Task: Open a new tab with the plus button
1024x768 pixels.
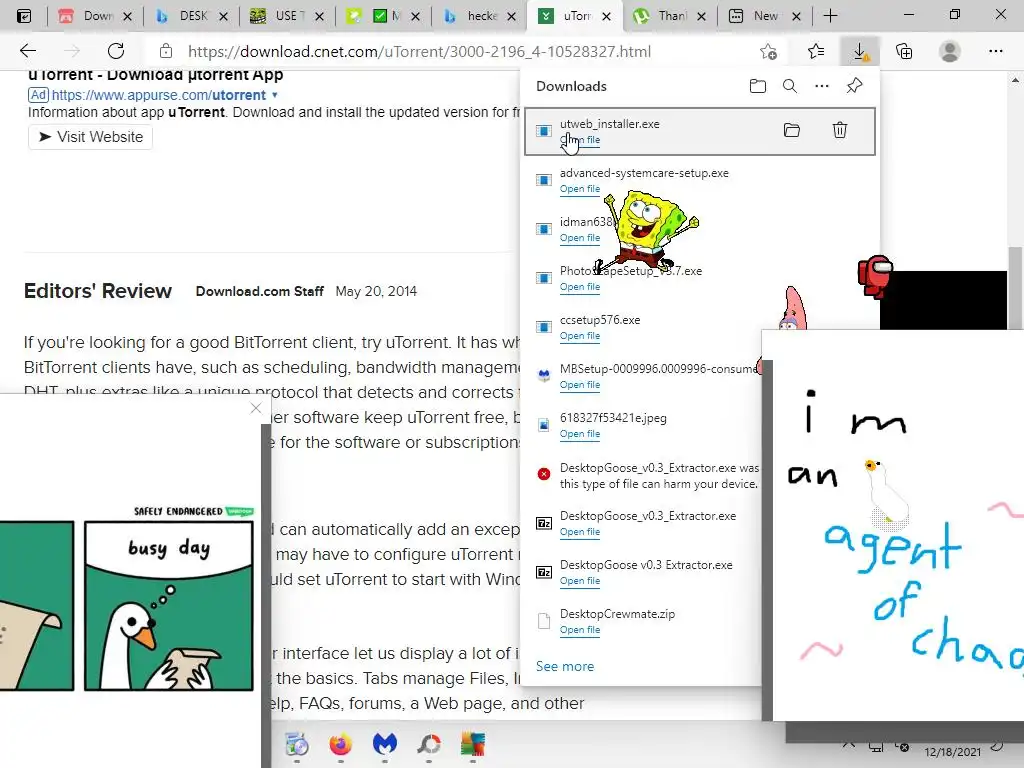Action: [x=830, y=16]
